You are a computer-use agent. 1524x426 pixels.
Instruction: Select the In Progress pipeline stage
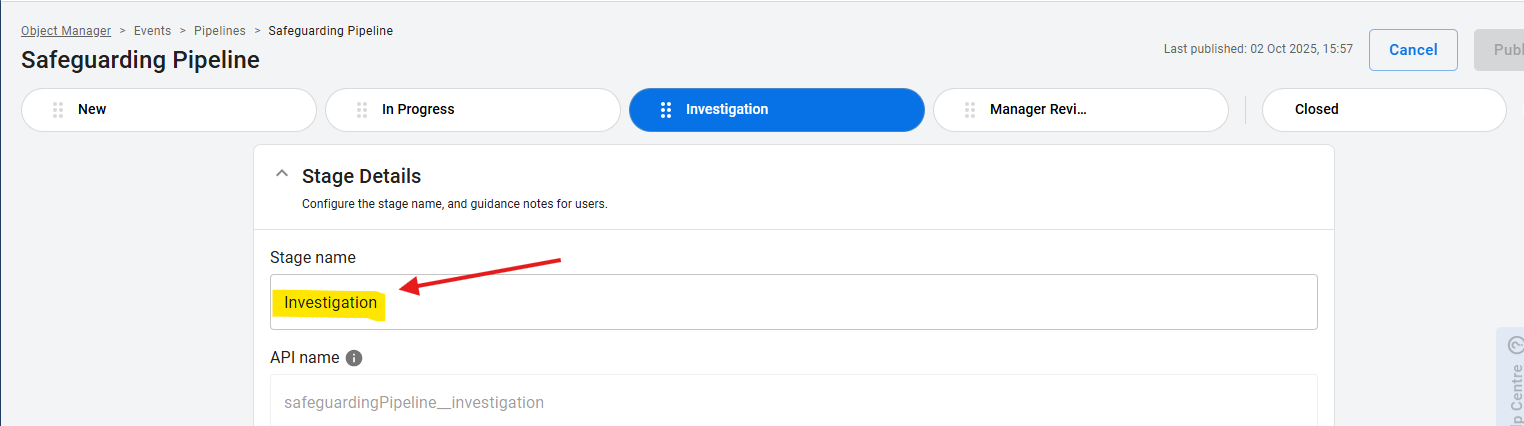[480, 110]
